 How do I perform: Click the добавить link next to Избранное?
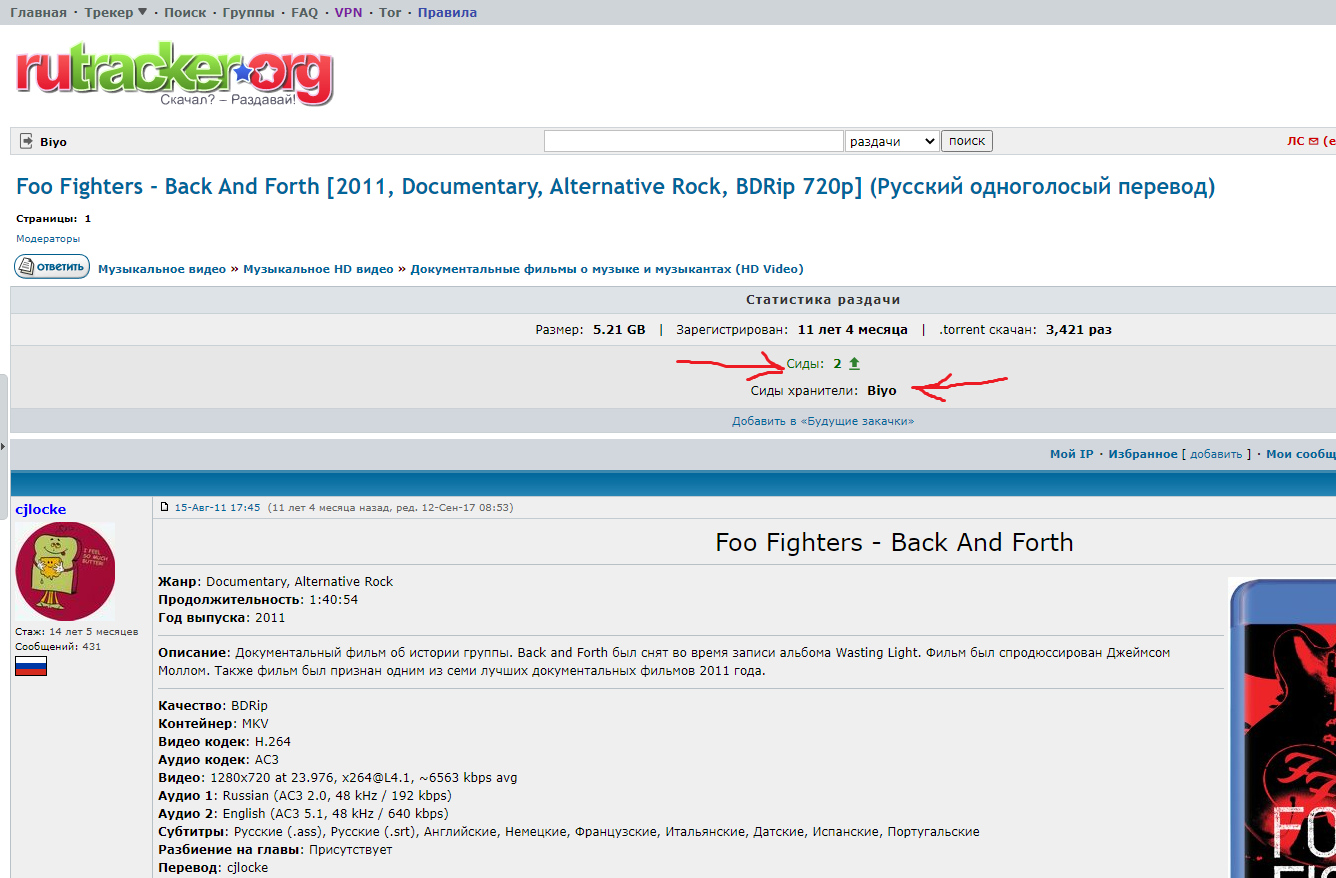click(1216, 454)
